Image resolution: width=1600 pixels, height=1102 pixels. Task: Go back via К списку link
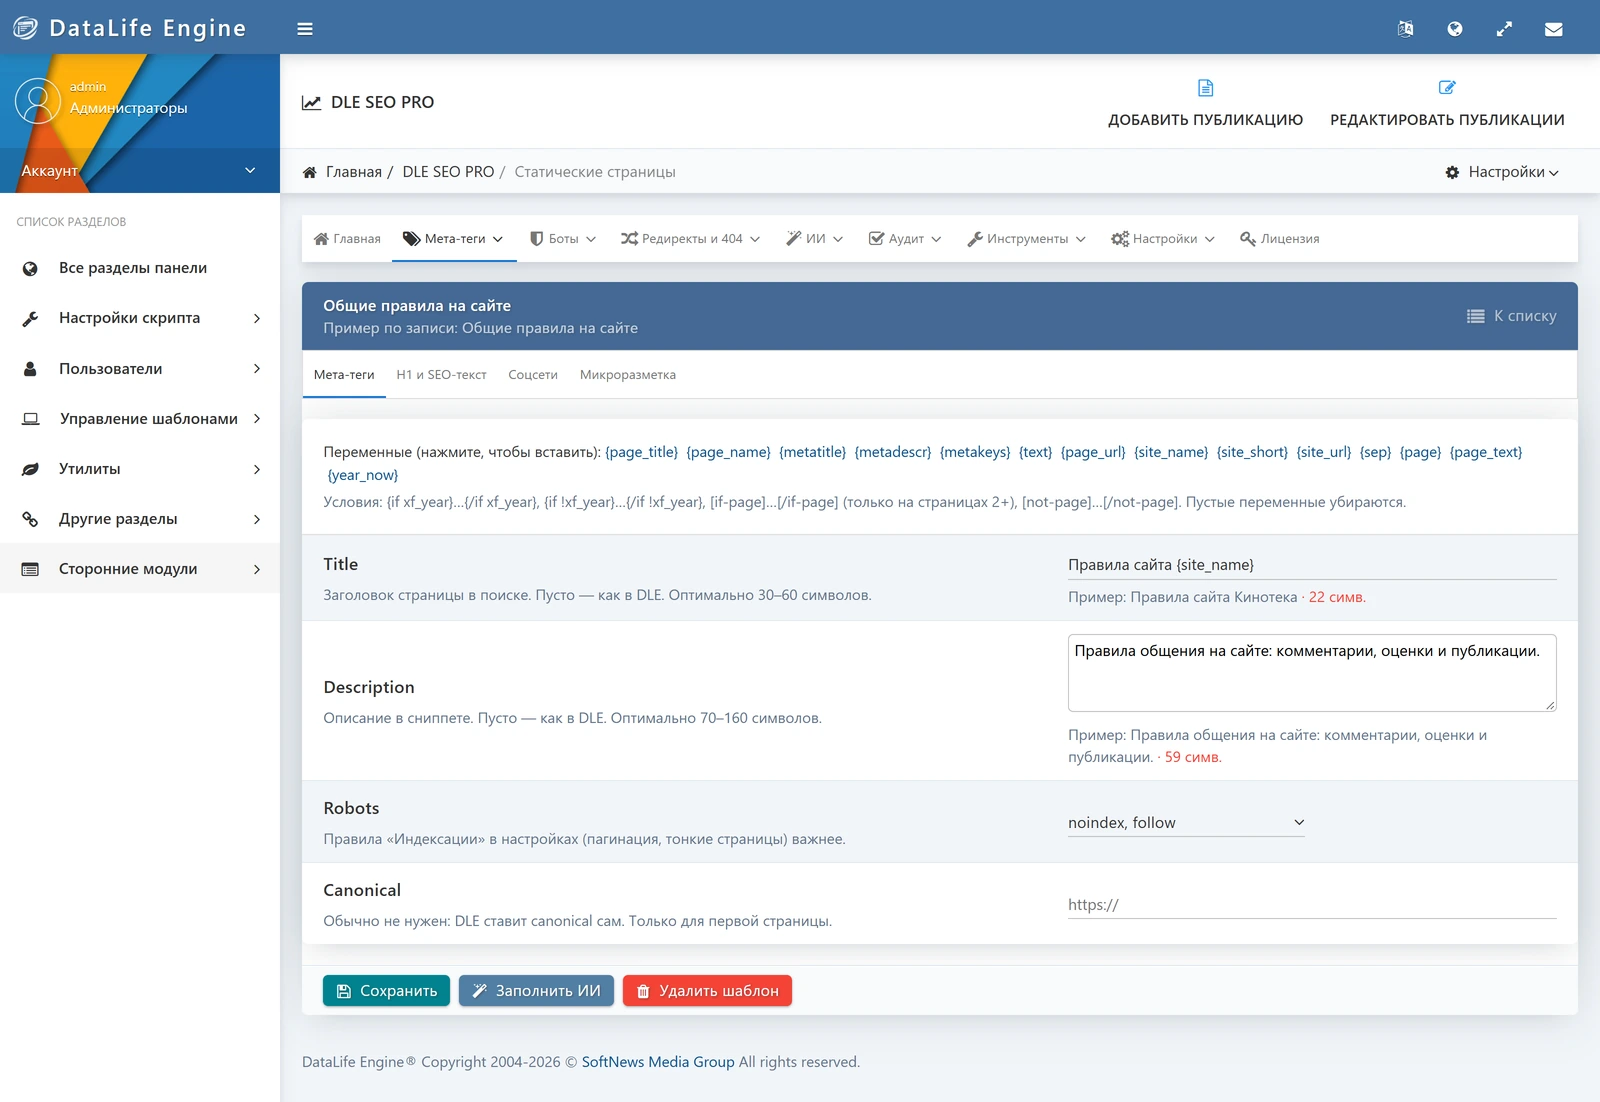tap(1511, 316)
